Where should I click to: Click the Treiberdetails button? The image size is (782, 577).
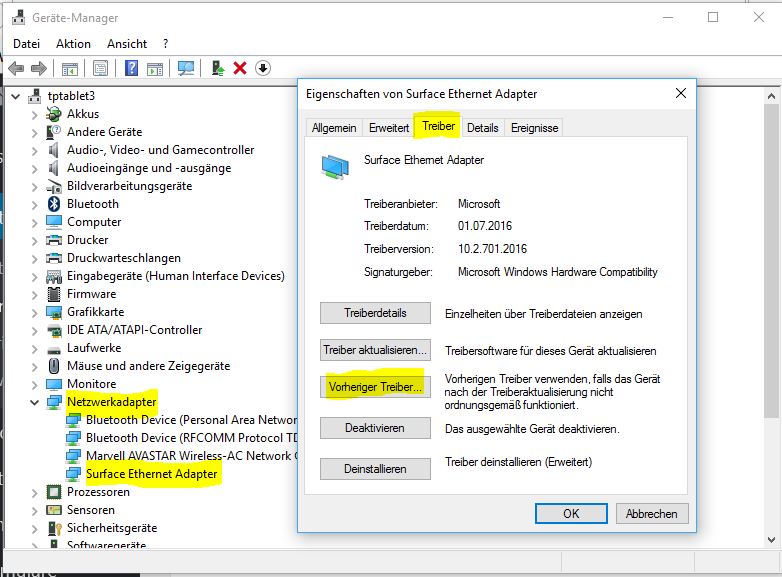(375, 313)
